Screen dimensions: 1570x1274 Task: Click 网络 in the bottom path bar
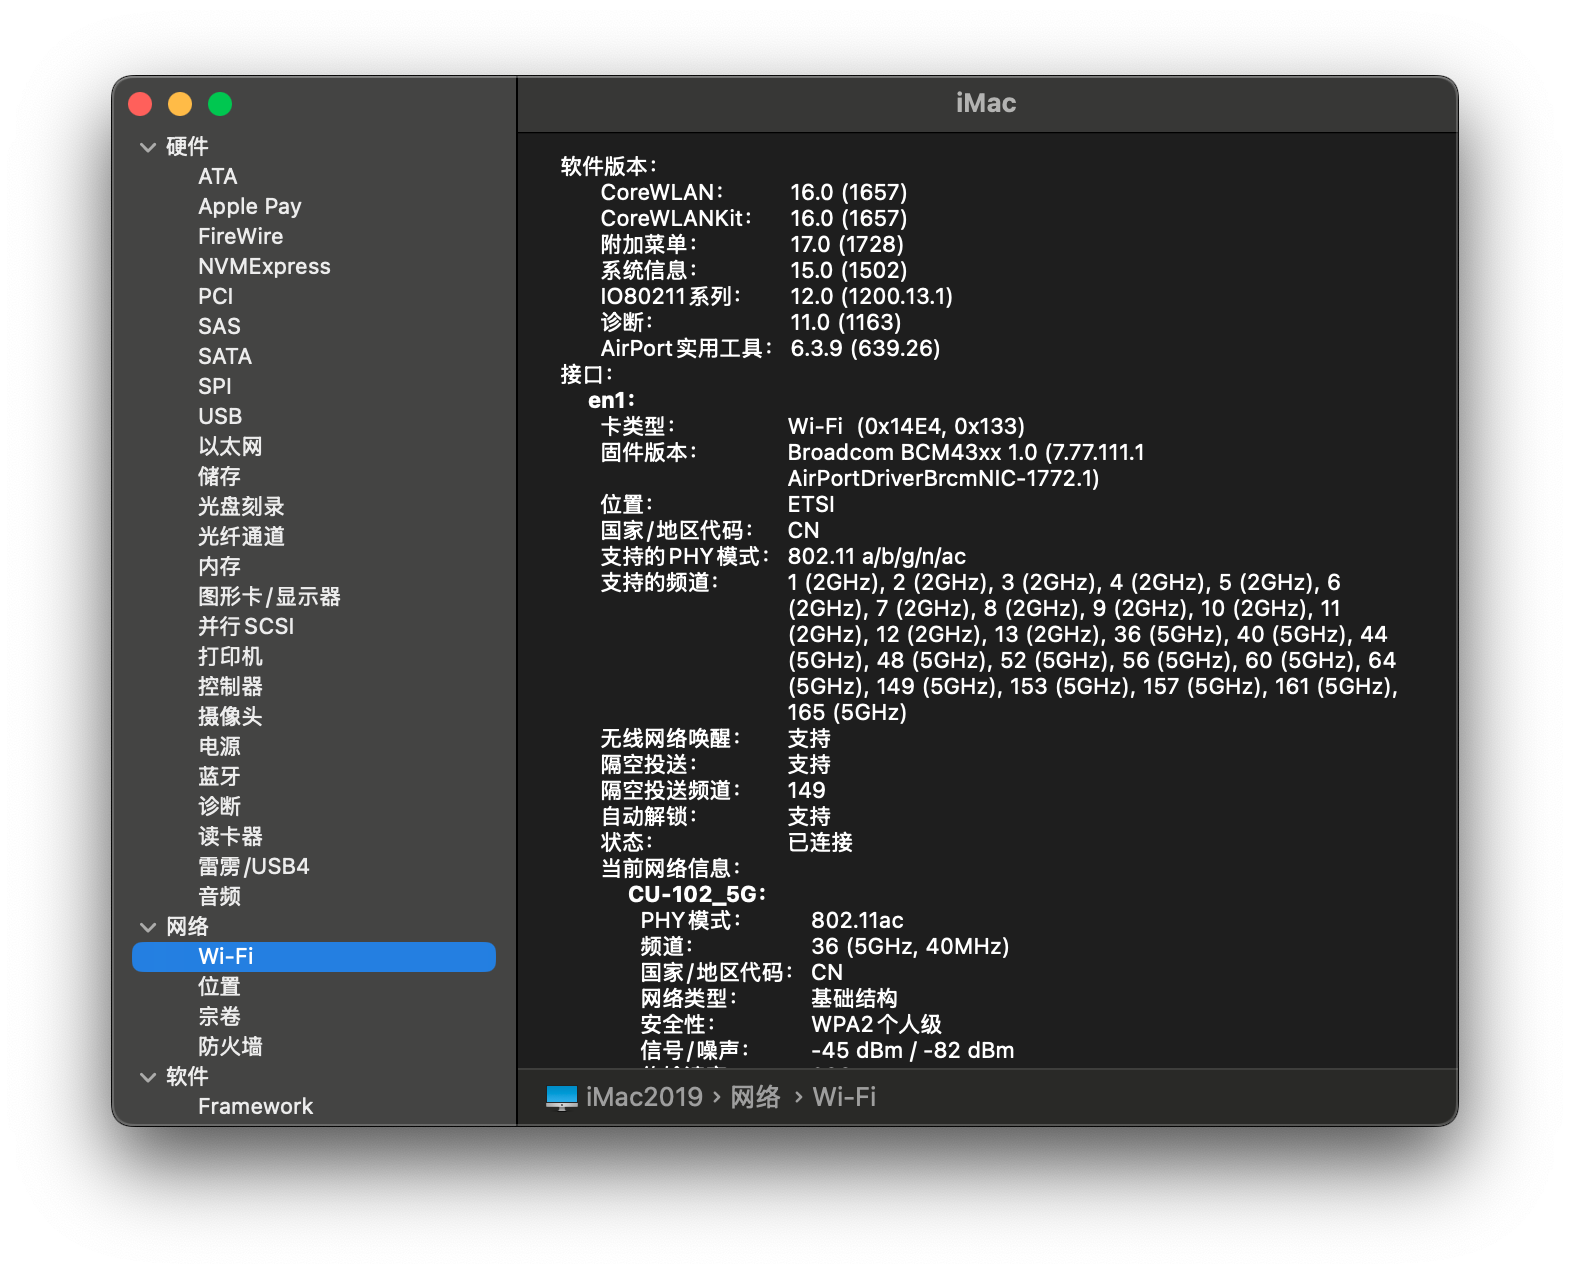click(755, 1097)
